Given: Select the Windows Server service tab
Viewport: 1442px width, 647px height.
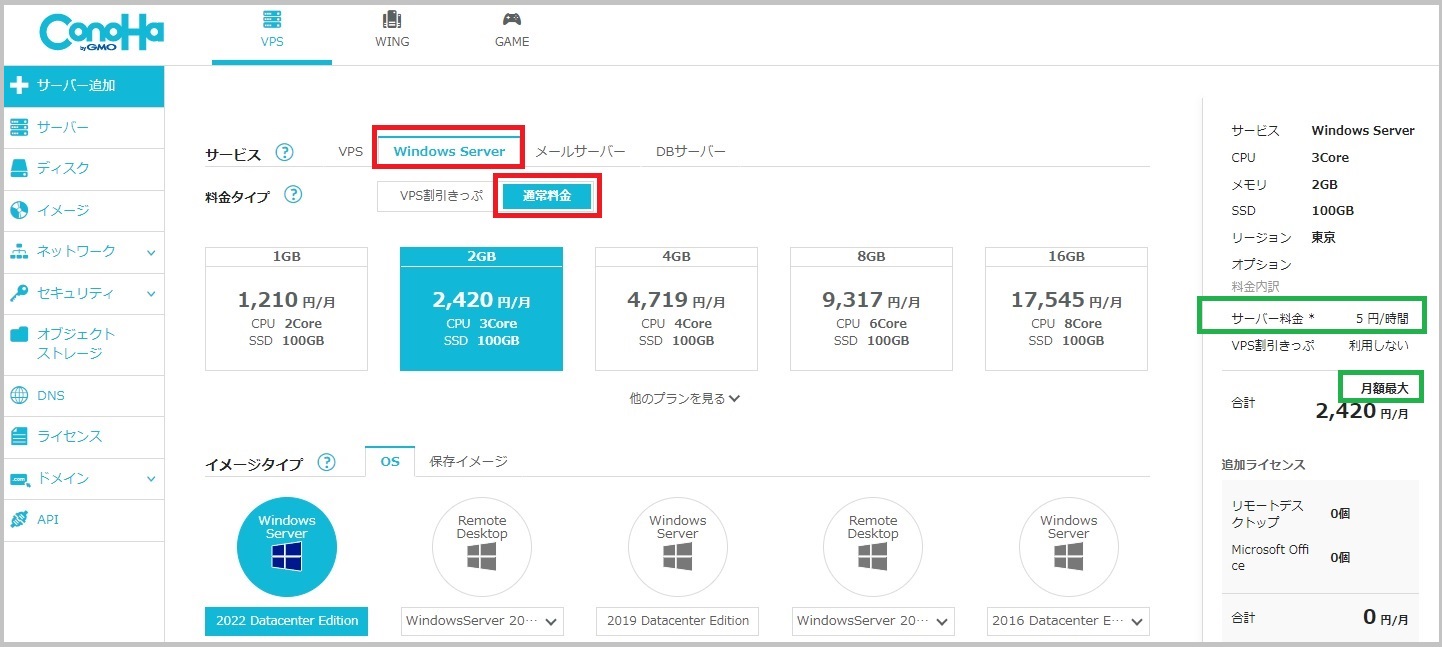Looking at the screenshot, I should click(449, 151).
